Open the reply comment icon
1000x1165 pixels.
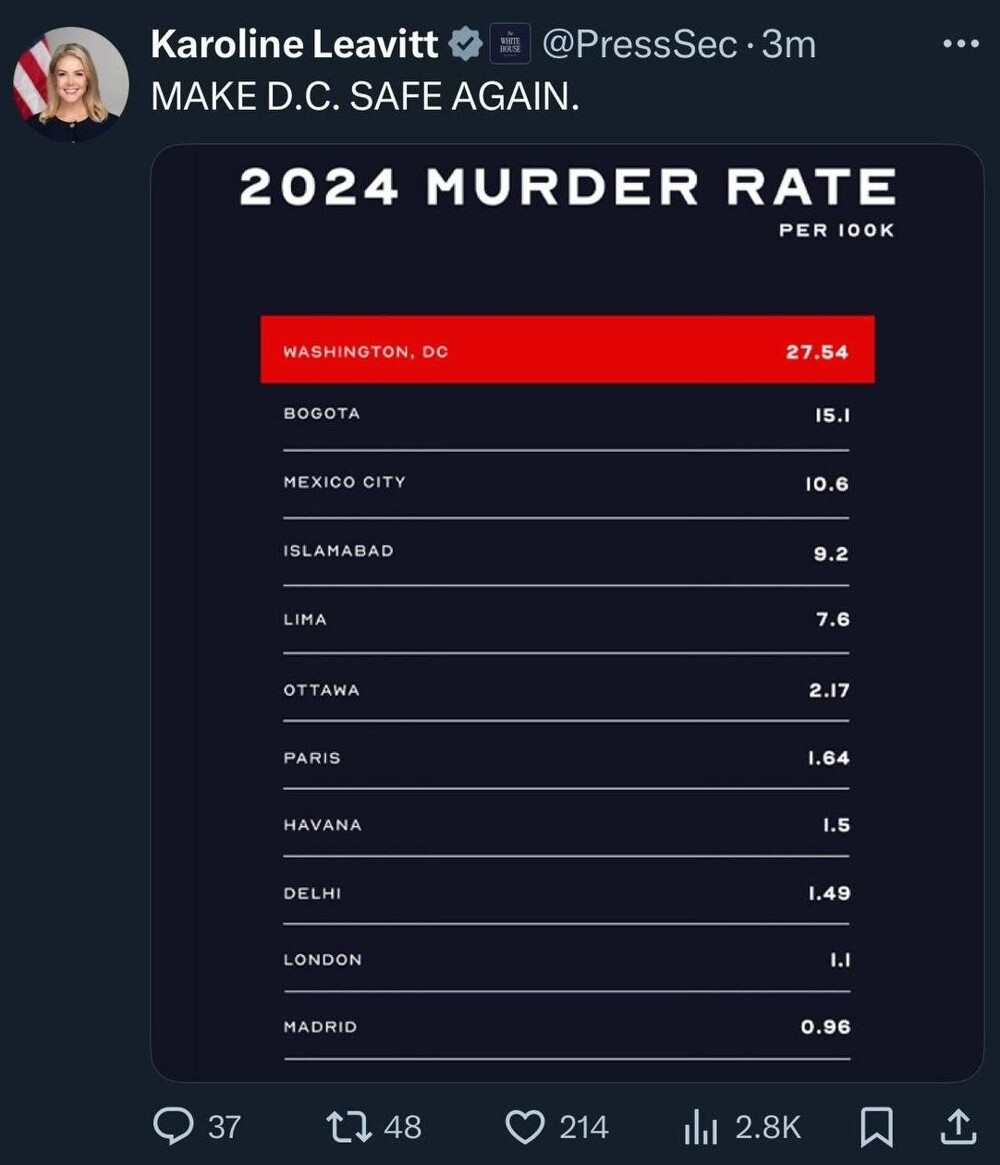[x=173, y=1126]
